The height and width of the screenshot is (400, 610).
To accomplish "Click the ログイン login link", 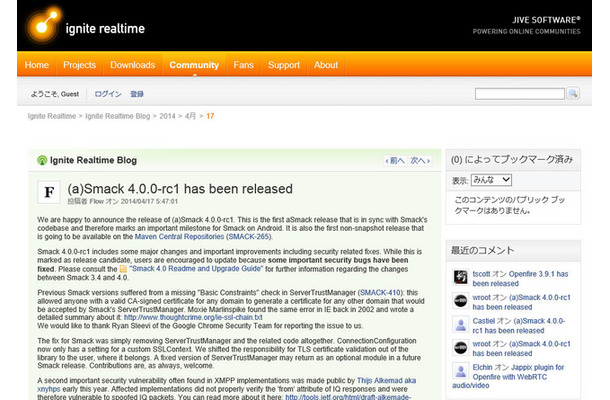I will (x=108, y=94).
